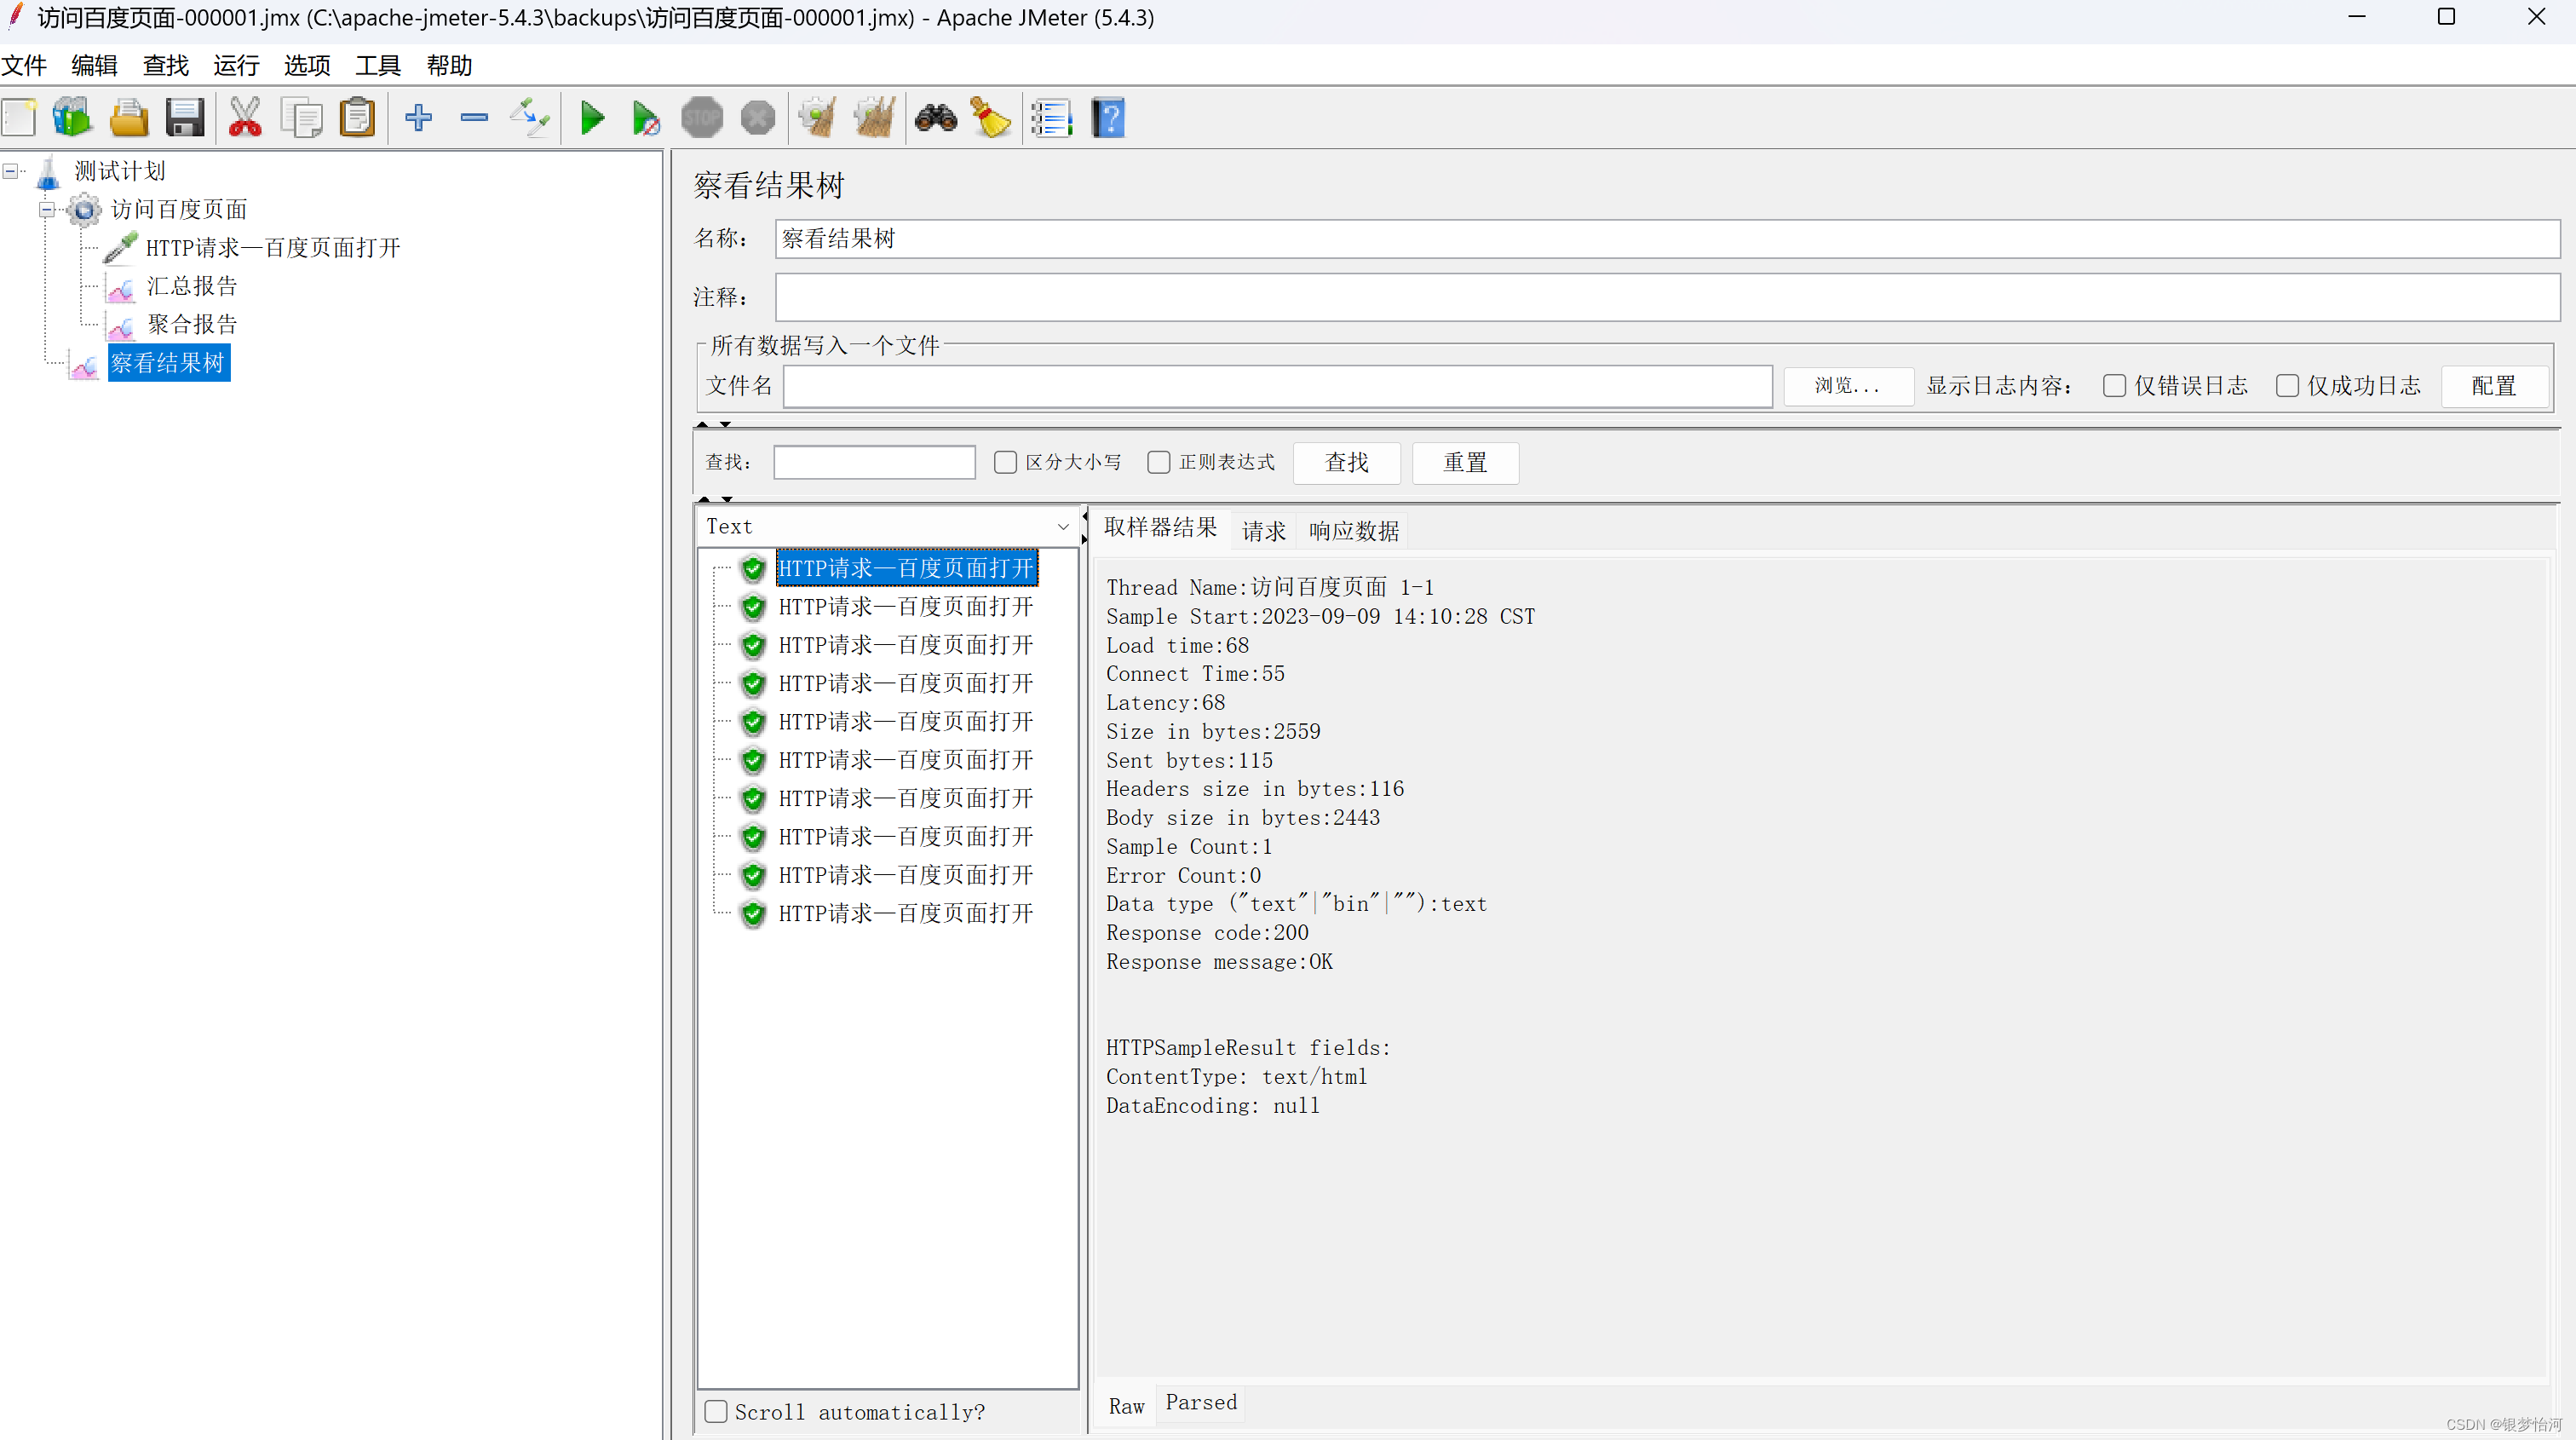The width and height of the screenshot is (2576, 1440).
Task: Click the 浏览... button
Action: tap(1847, 386)
